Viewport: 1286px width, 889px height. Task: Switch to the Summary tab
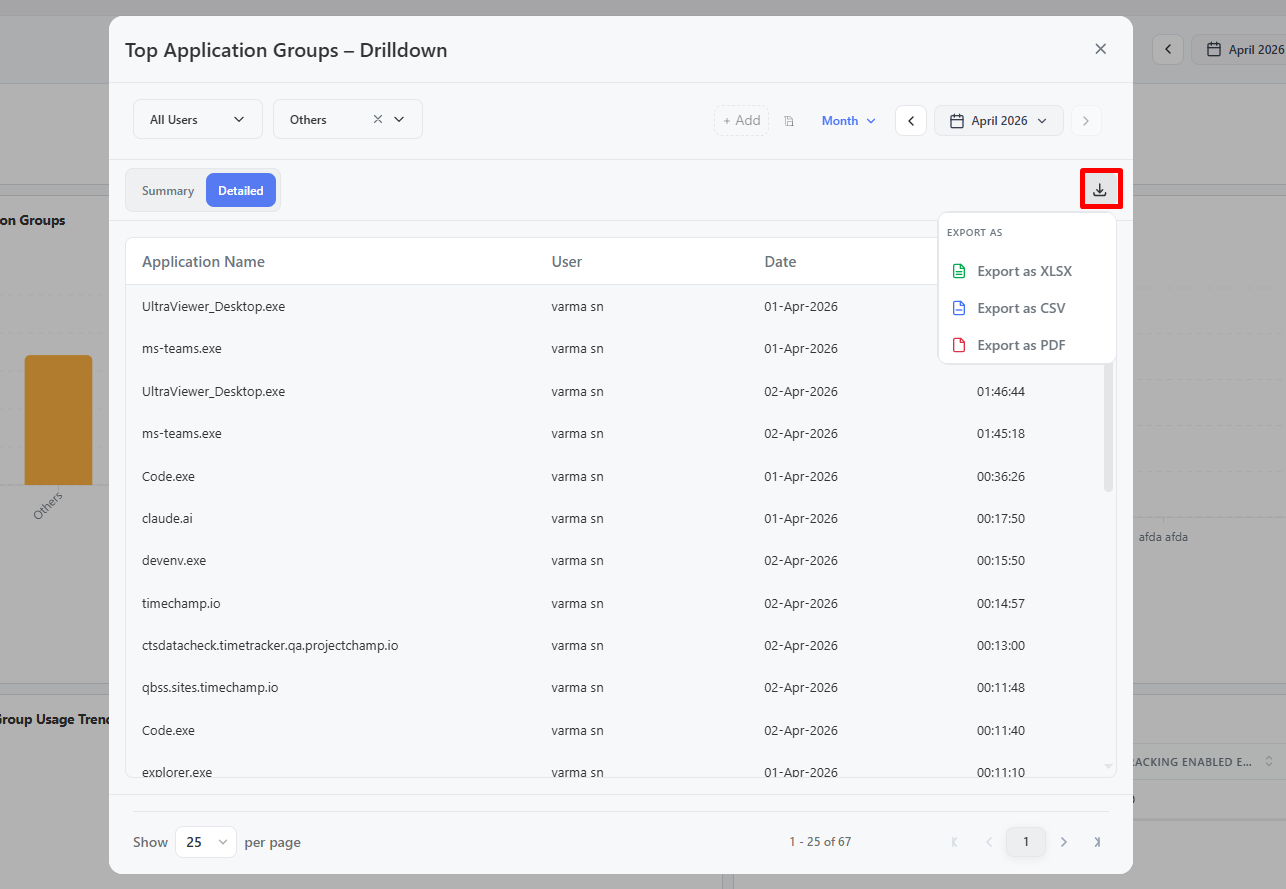[168, 190]
